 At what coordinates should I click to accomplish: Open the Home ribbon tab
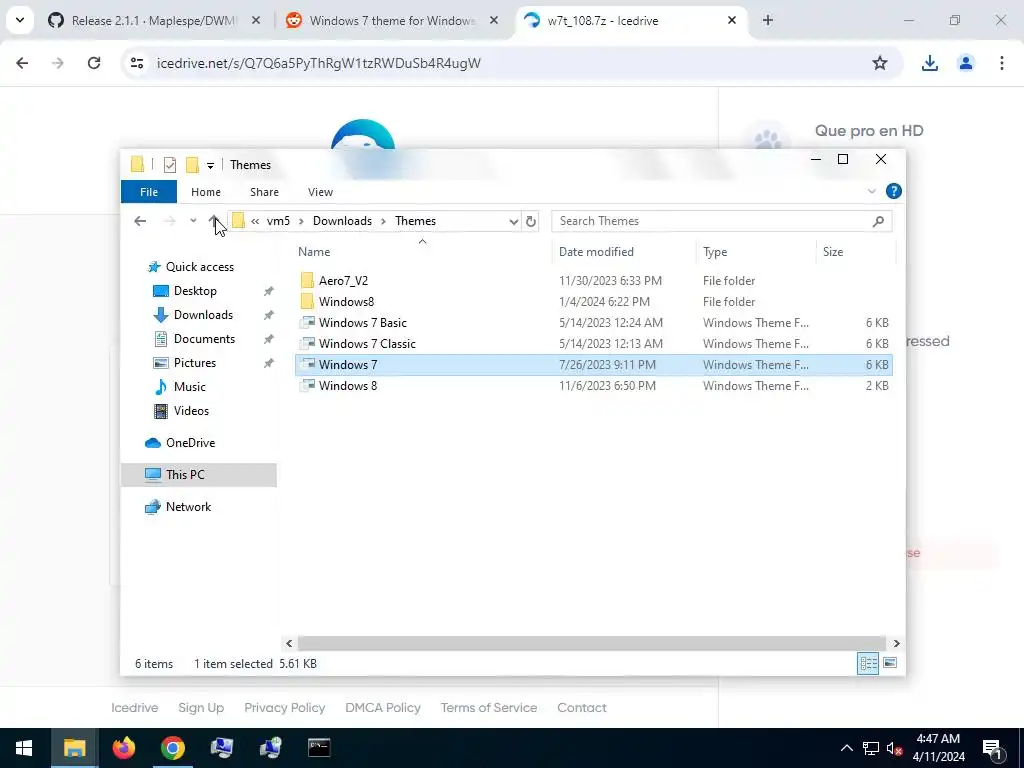206,192
